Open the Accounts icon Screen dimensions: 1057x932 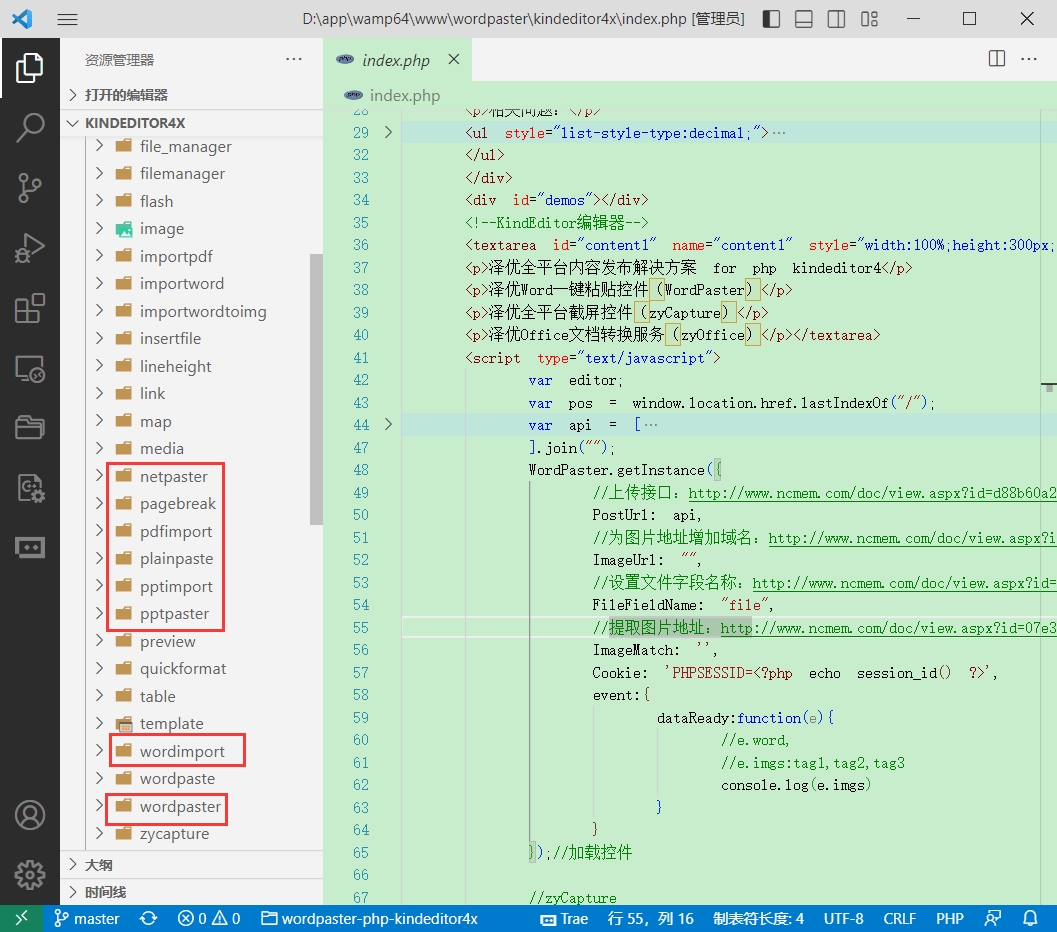tap(30, 815)
